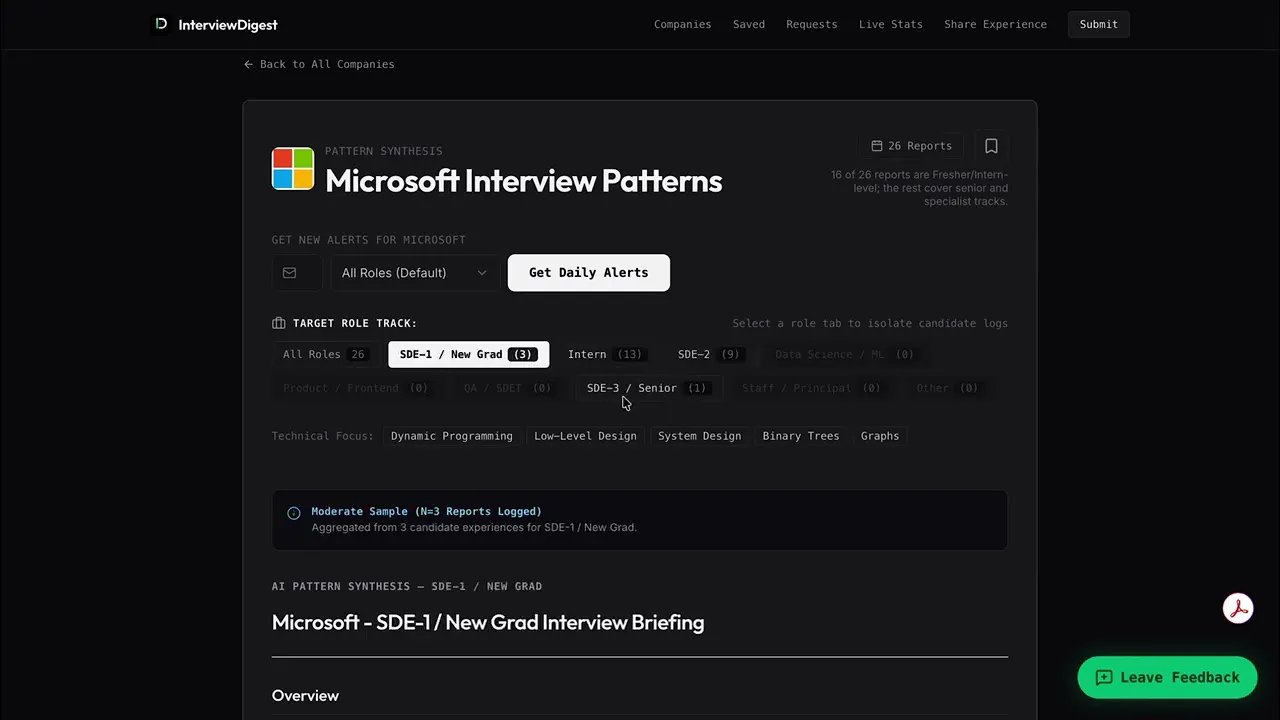The image size is (1280, 720).
Task: Click the SDE-1 / New Grad Interview Briefing heading
Action: pos(488,622)
